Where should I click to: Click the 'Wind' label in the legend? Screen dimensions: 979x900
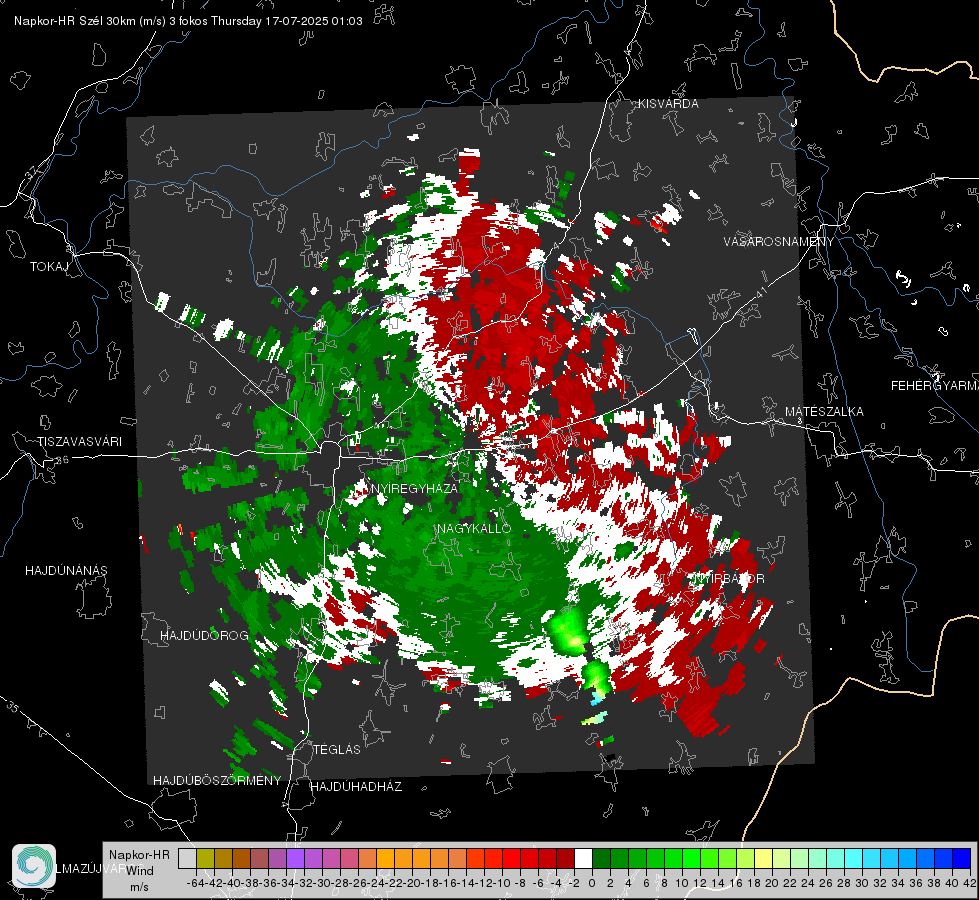140,871
